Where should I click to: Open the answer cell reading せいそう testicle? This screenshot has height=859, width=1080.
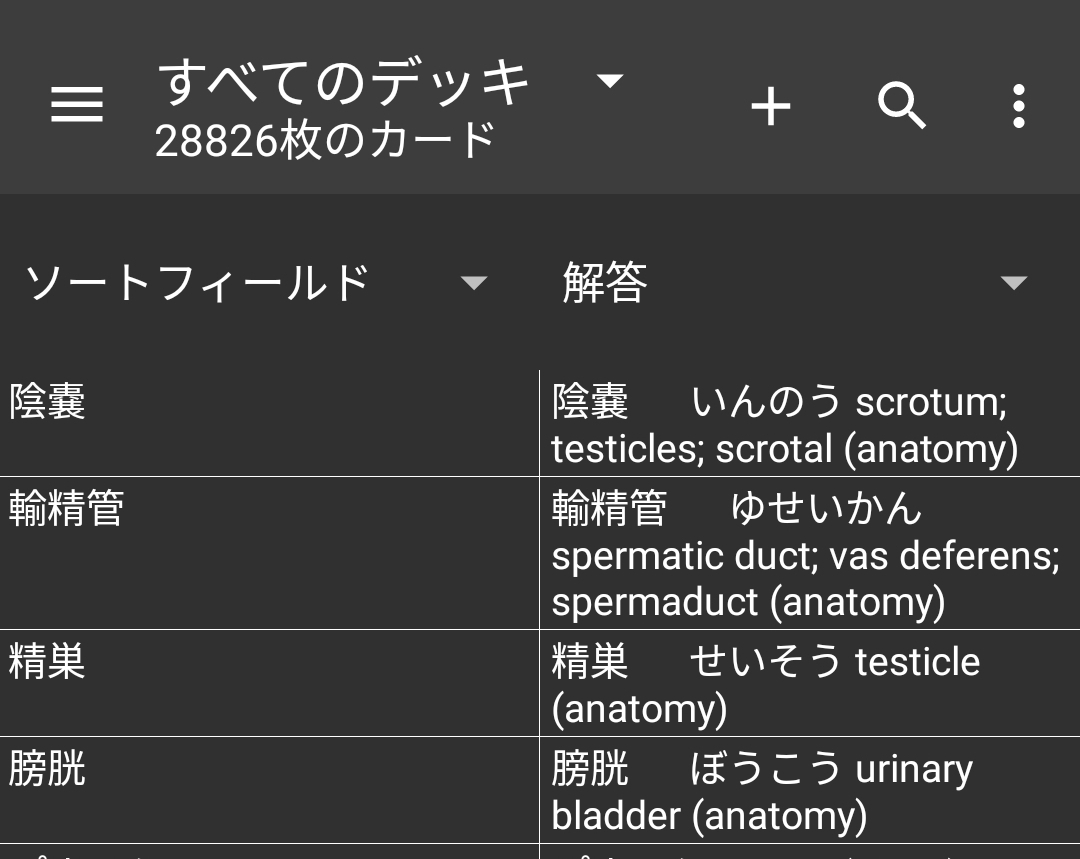pos(808,684)
